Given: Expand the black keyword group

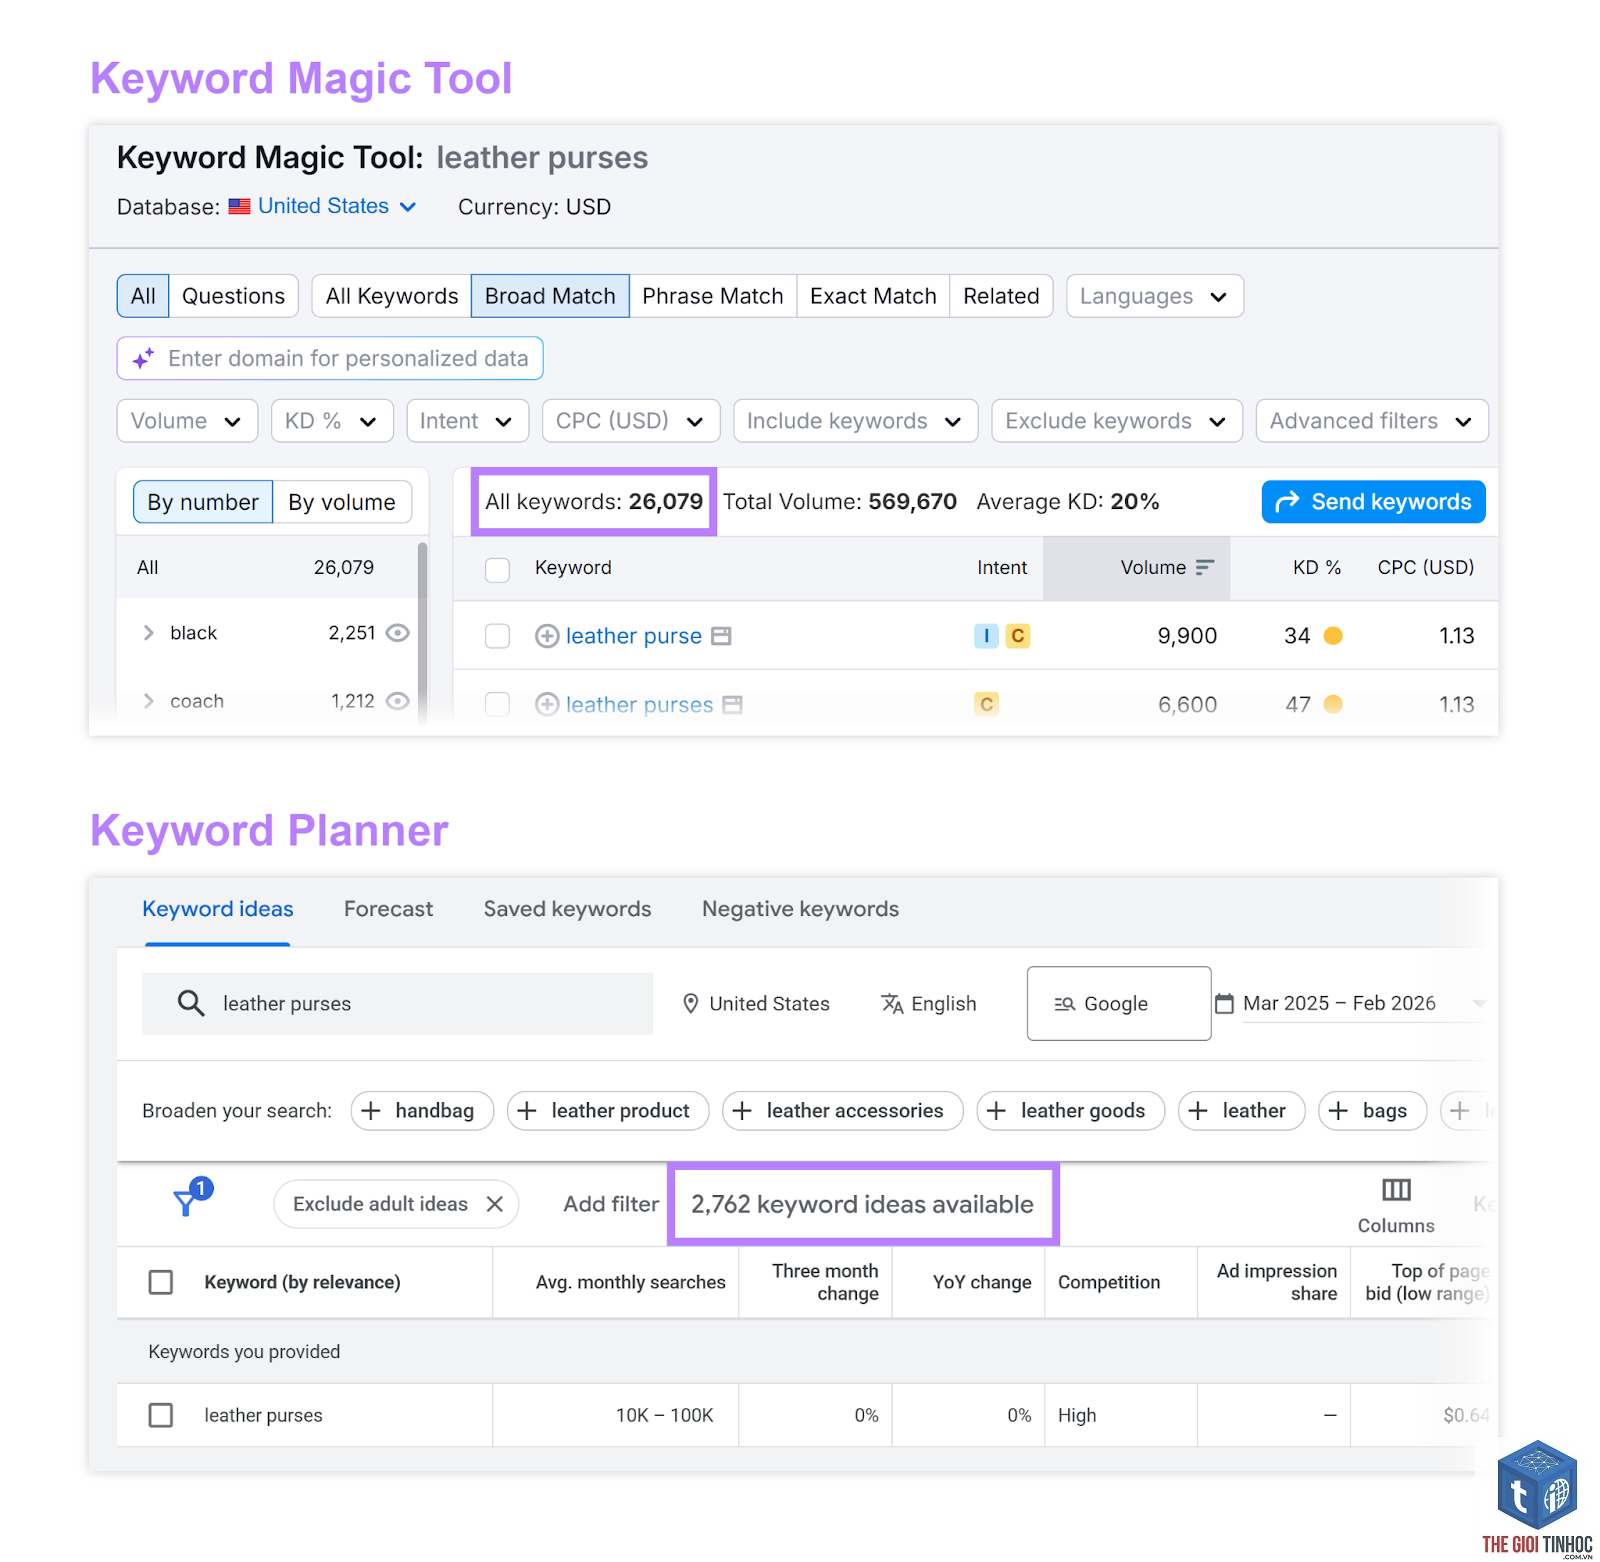Looking at the screenshot, I should [x=149, y=633].
